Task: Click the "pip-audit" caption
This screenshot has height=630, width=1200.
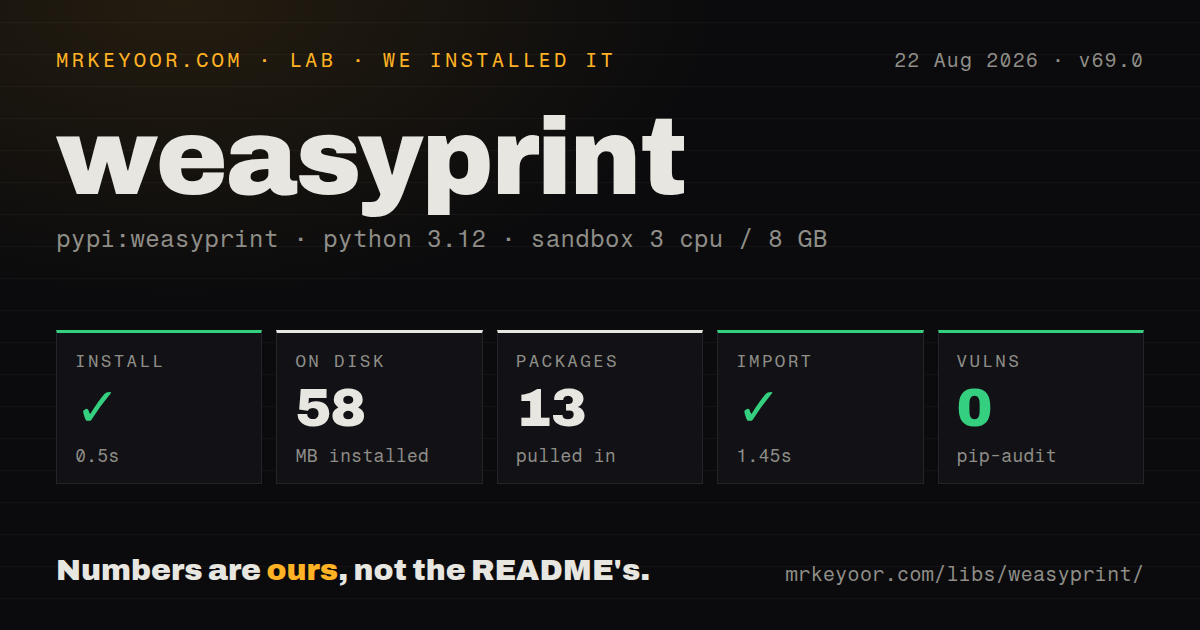Action: 1006,456
